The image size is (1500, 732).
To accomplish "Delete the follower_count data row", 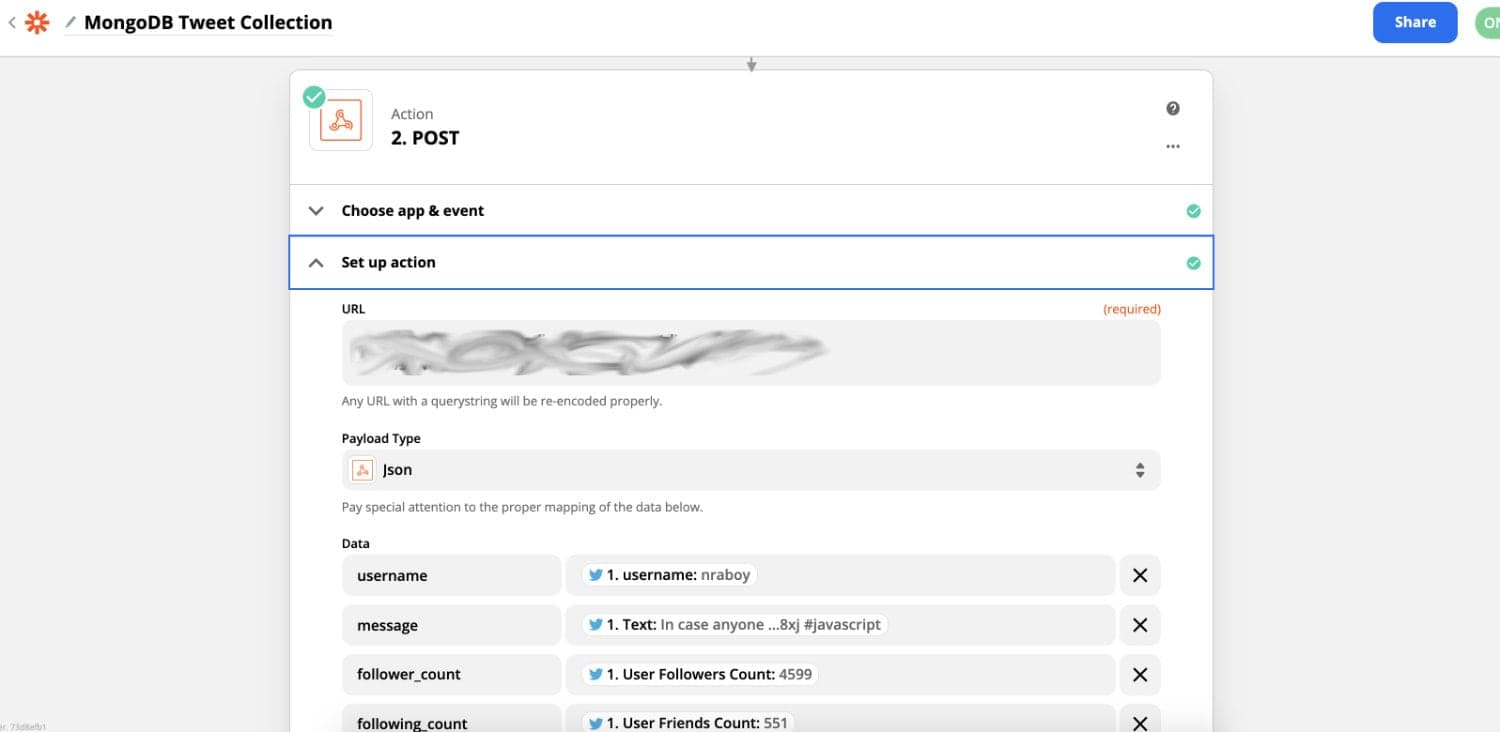I will tap(1139, 674).
